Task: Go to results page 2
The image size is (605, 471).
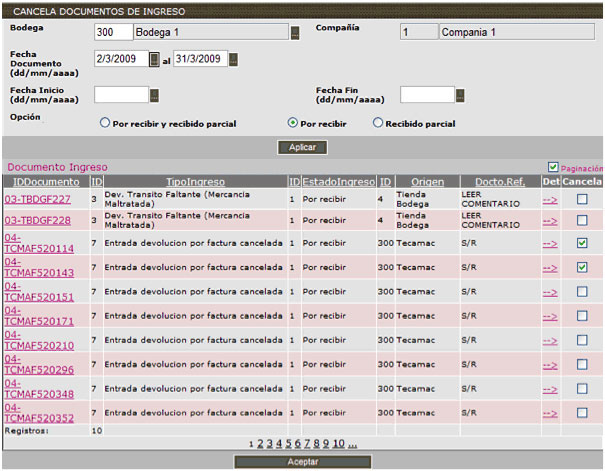Action: (x=260, y=444)
